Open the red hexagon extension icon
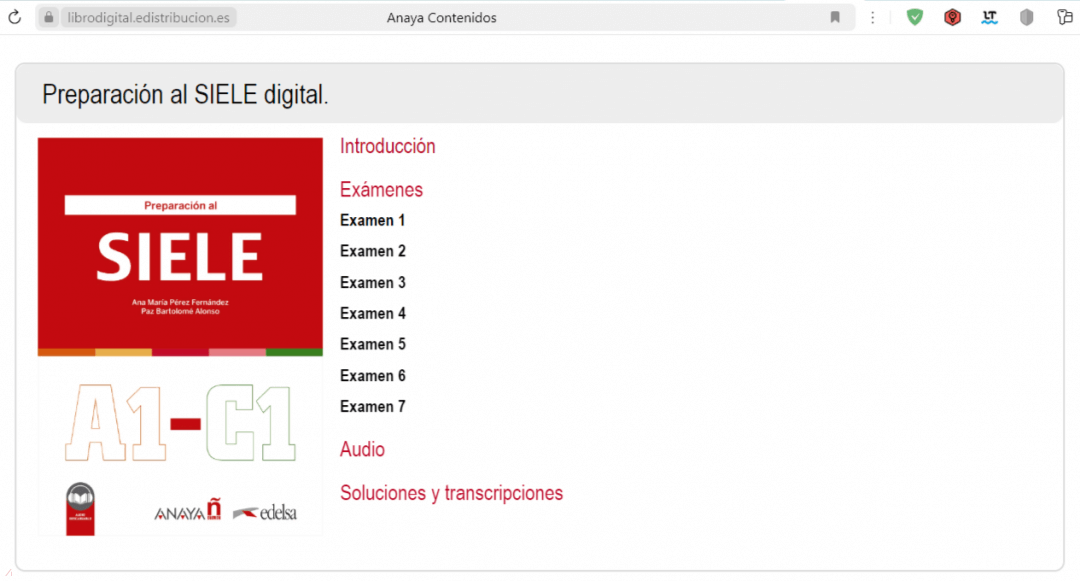The width and height of the screenshot is (1080, 581). point(953,17)
